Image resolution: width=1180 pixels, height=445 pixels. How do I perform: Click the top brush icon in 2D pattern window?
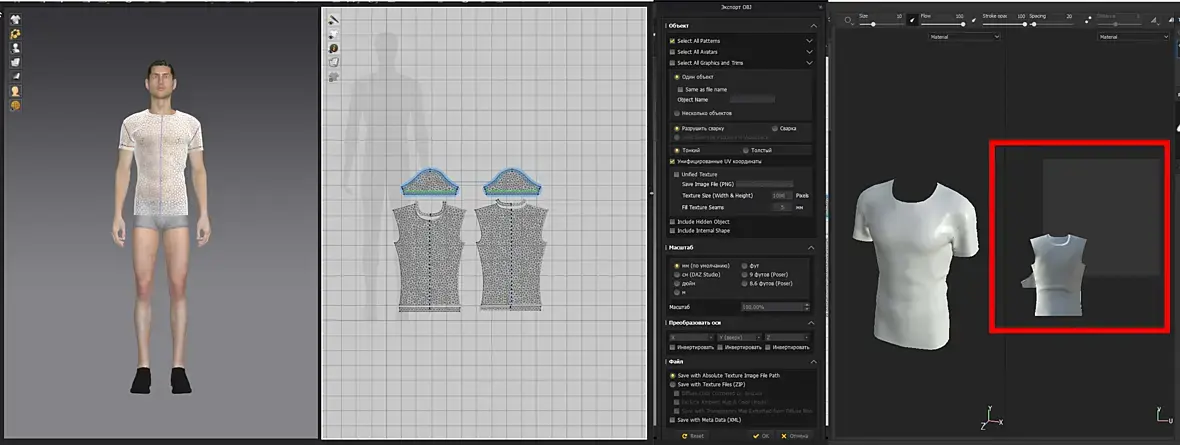(333, 20)
